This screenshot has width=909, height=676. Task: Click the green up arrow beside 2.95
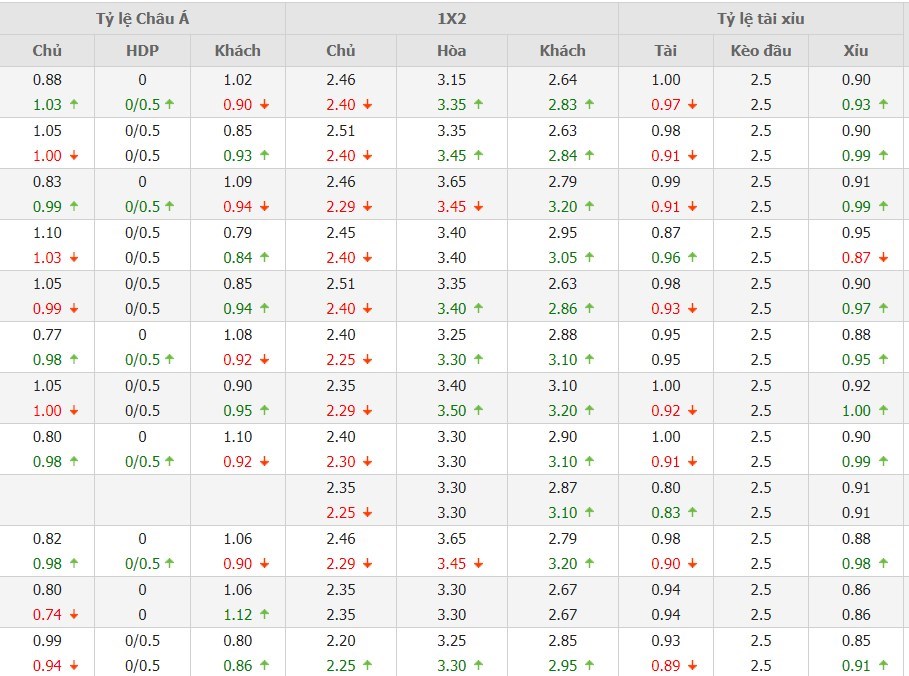pos(590,666)
